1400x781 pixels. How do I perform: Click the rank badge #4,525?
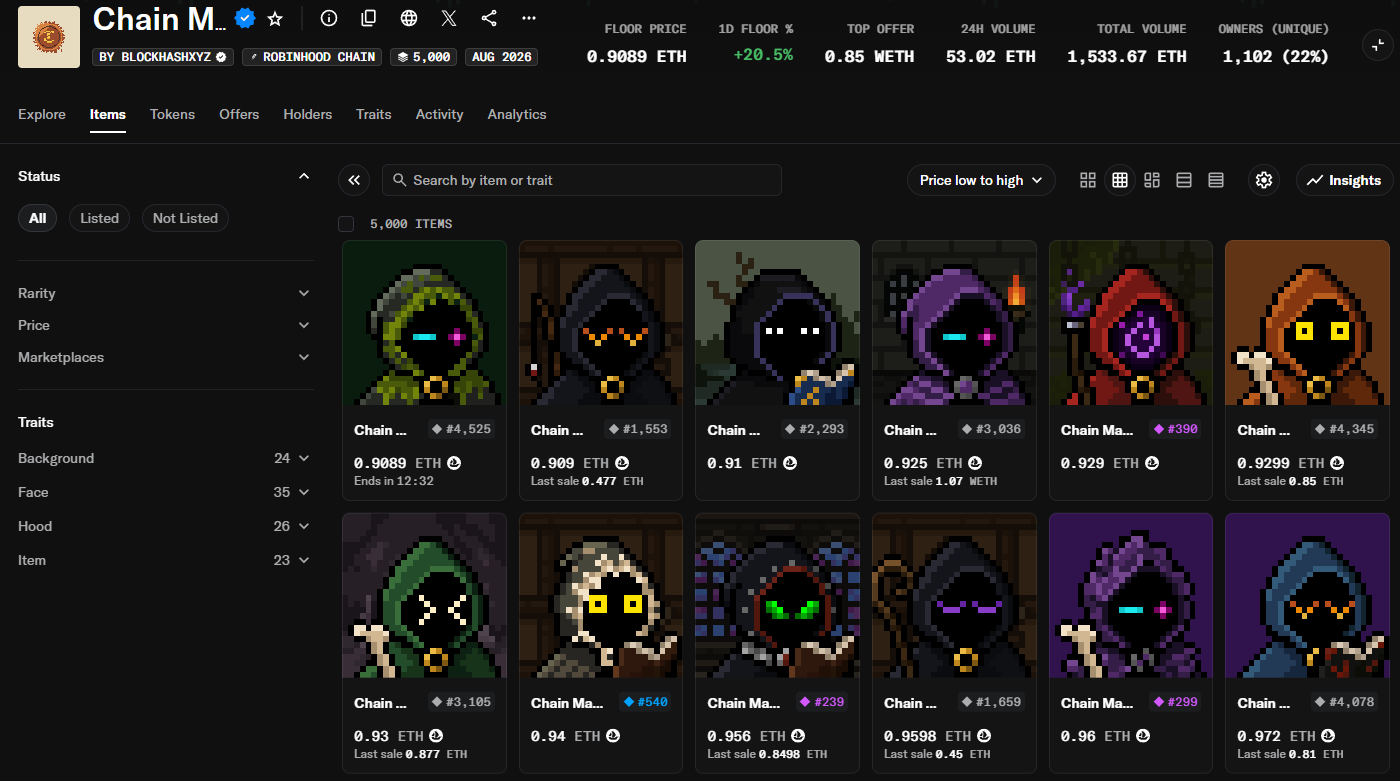click(x=463, y=429)
